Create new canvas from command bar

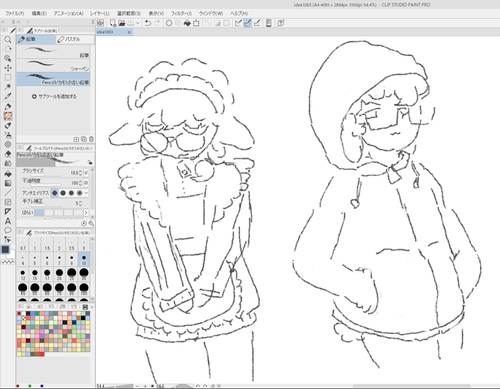pyautogui.click(x=113, y=23)
